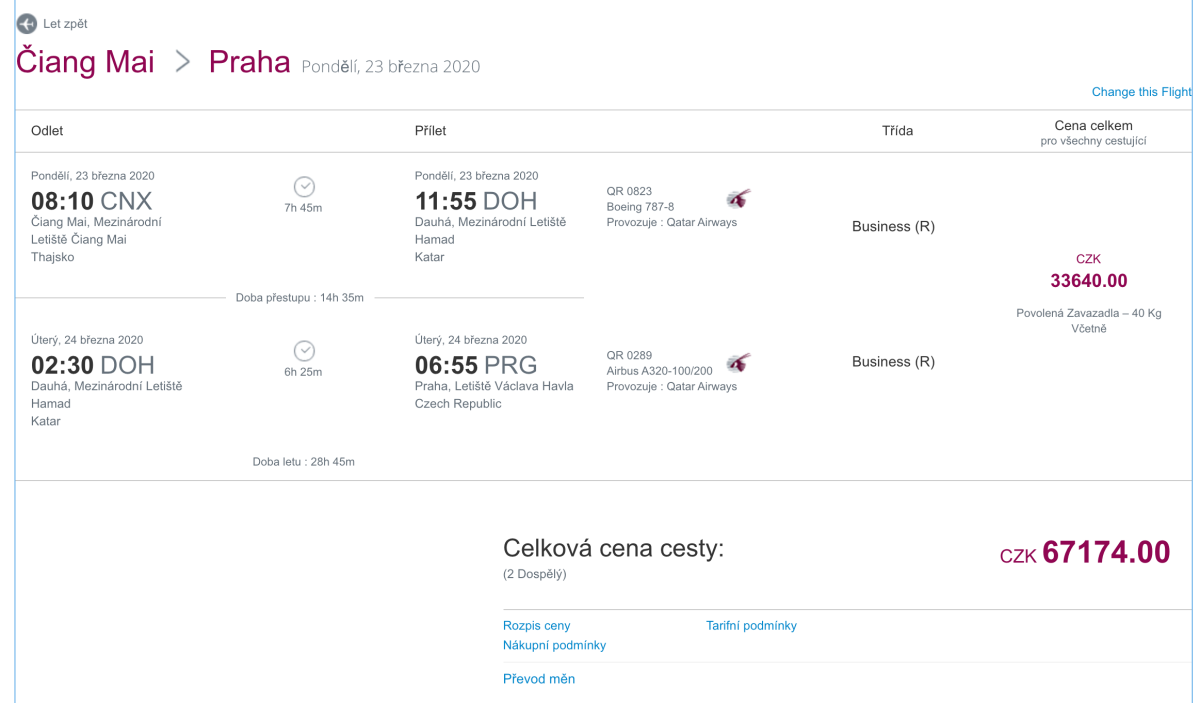The width and height of the screenshot is (1200, 703).
Task: Click the 06:55 PRG arrival time
Action: [x=476, y=364]
